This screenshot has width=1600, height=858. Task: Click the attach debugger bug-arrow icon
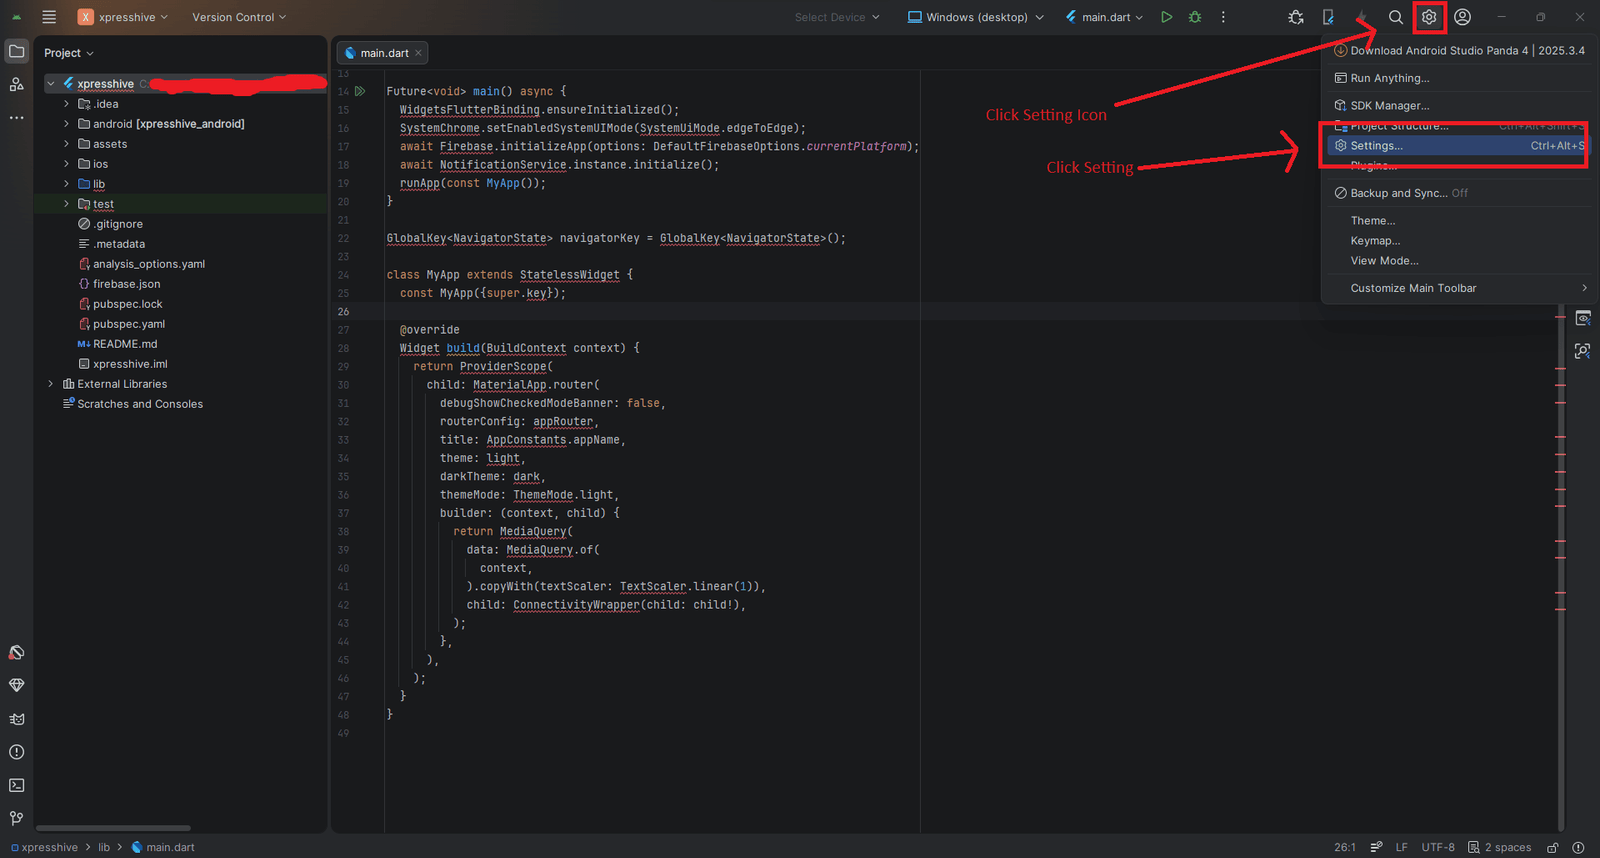pyautogui.click(x=1296, y=17)
